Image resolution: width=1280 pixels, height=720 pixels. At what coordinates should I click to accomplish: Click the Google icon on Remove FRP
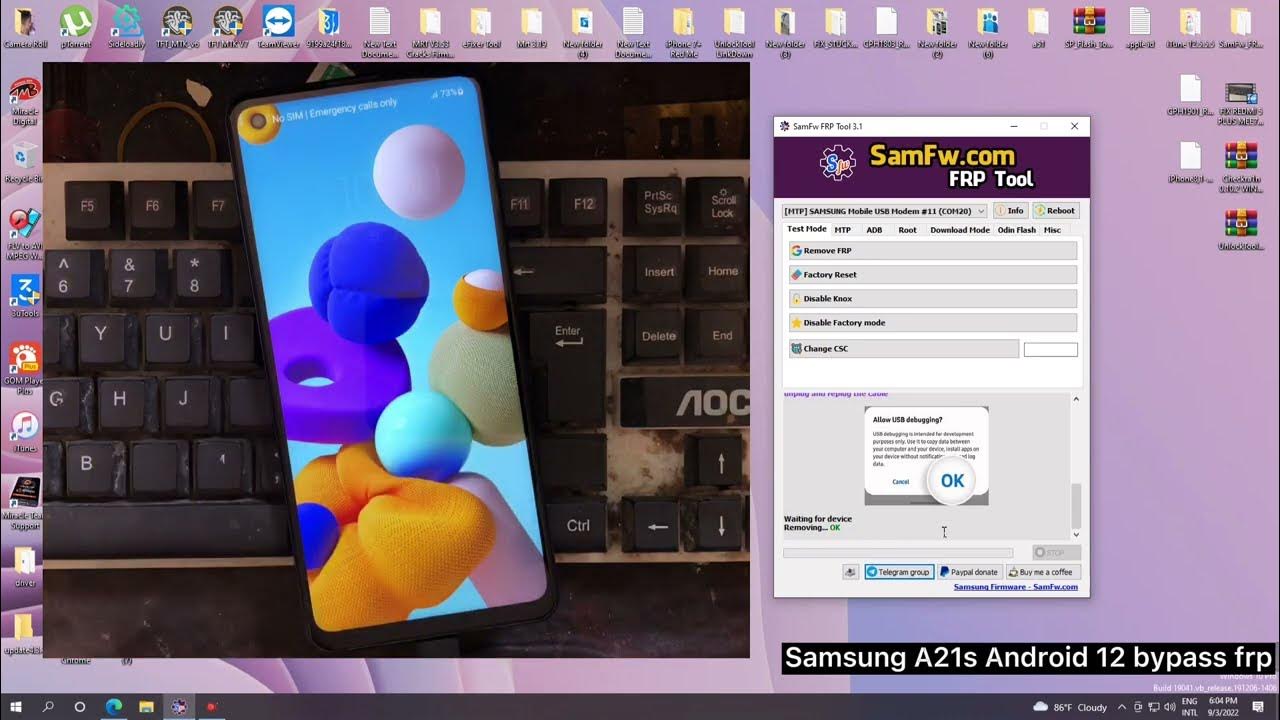coord(797,251)
